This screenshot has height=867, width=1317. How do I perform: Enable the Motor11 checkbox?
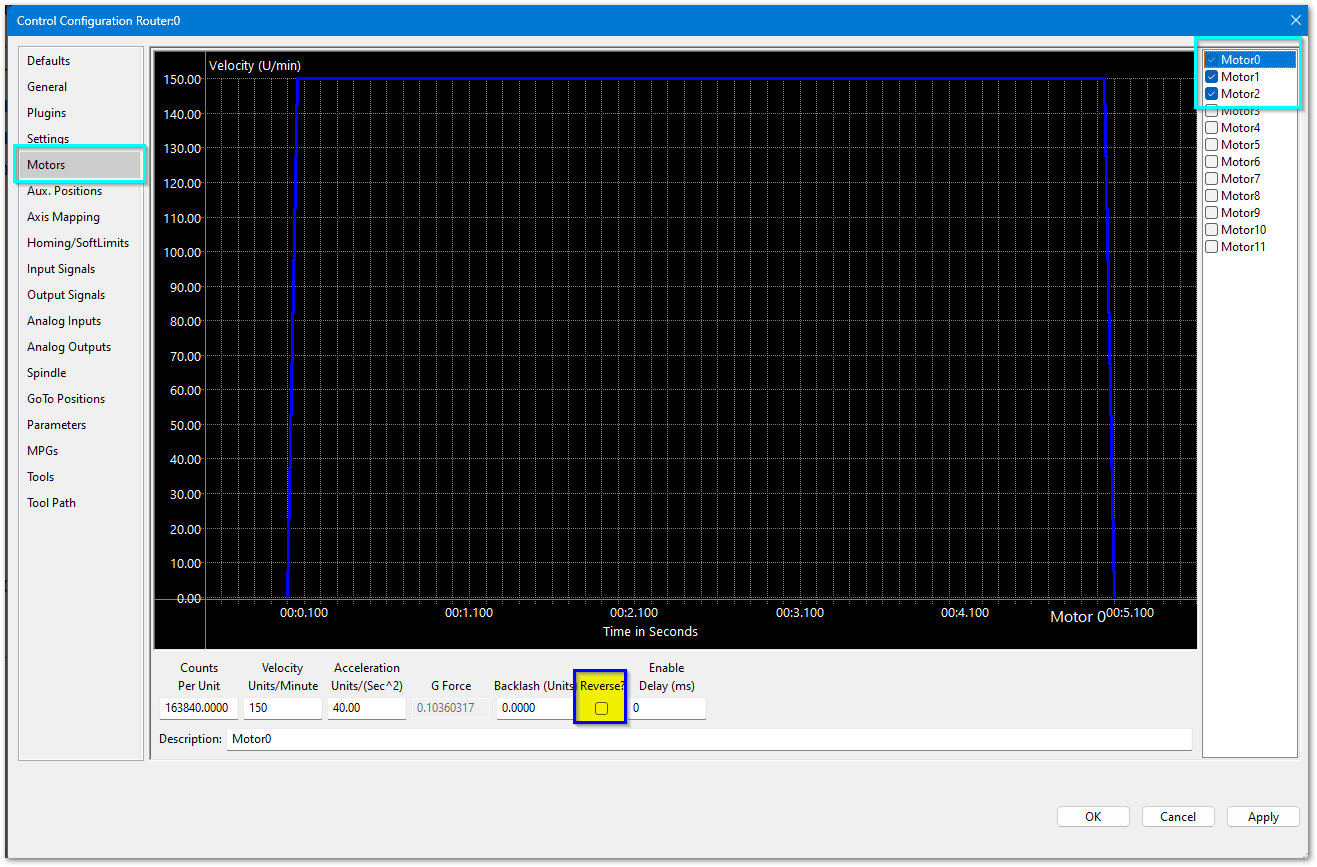1211,247
